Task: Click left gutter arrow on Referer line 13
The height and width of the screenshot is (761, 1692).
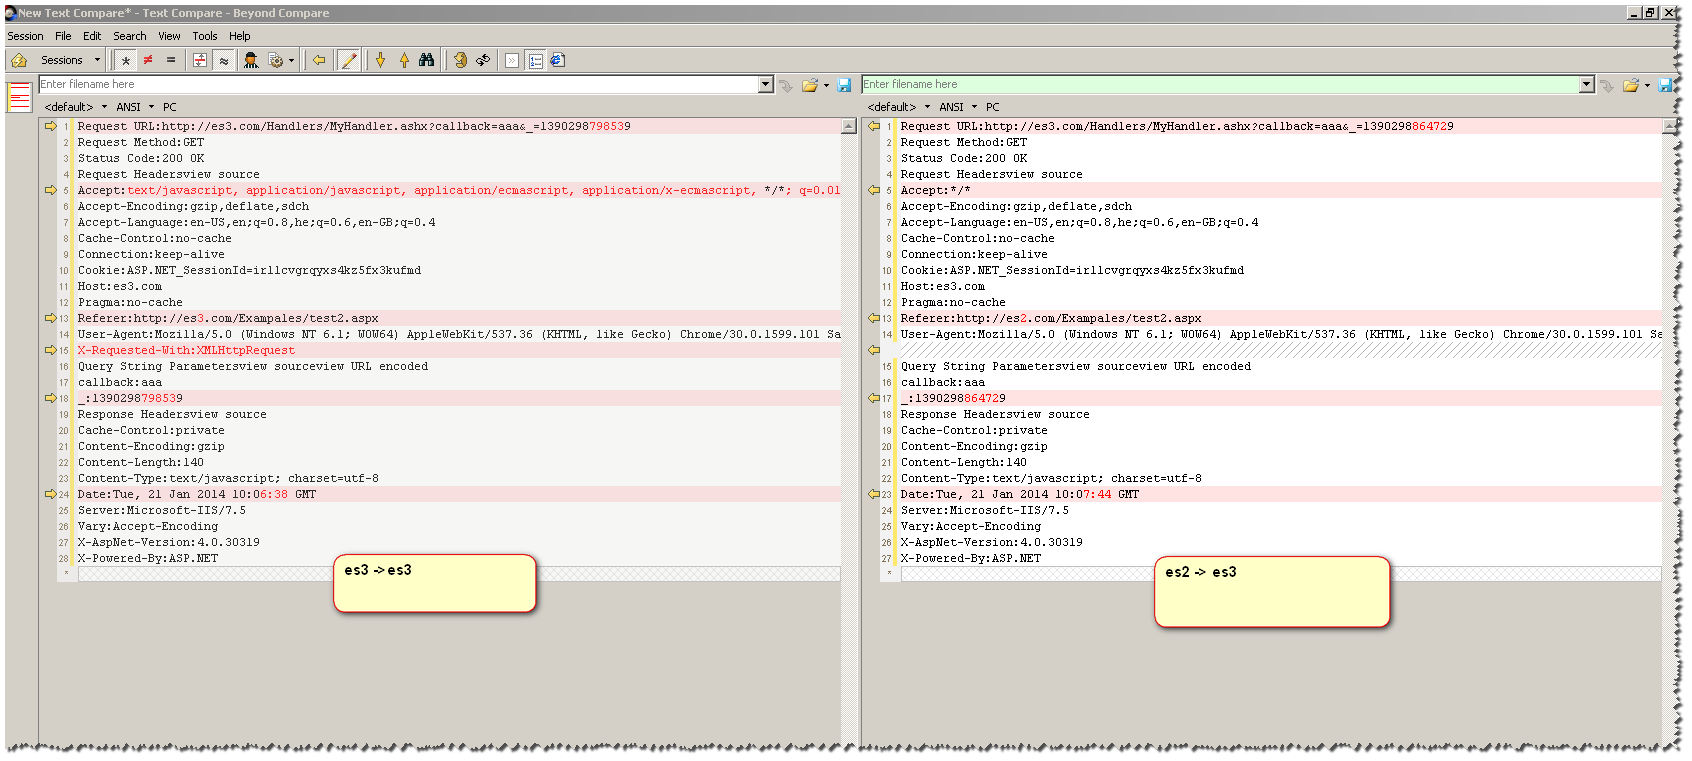Action: [x=51, y=318]
